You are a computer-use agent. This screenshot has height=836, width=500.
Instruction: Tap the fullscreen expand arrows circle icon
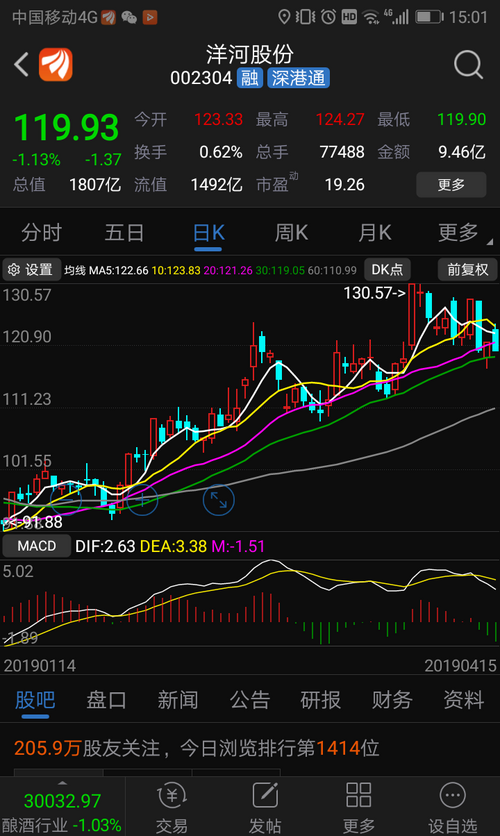click(219, 500)
